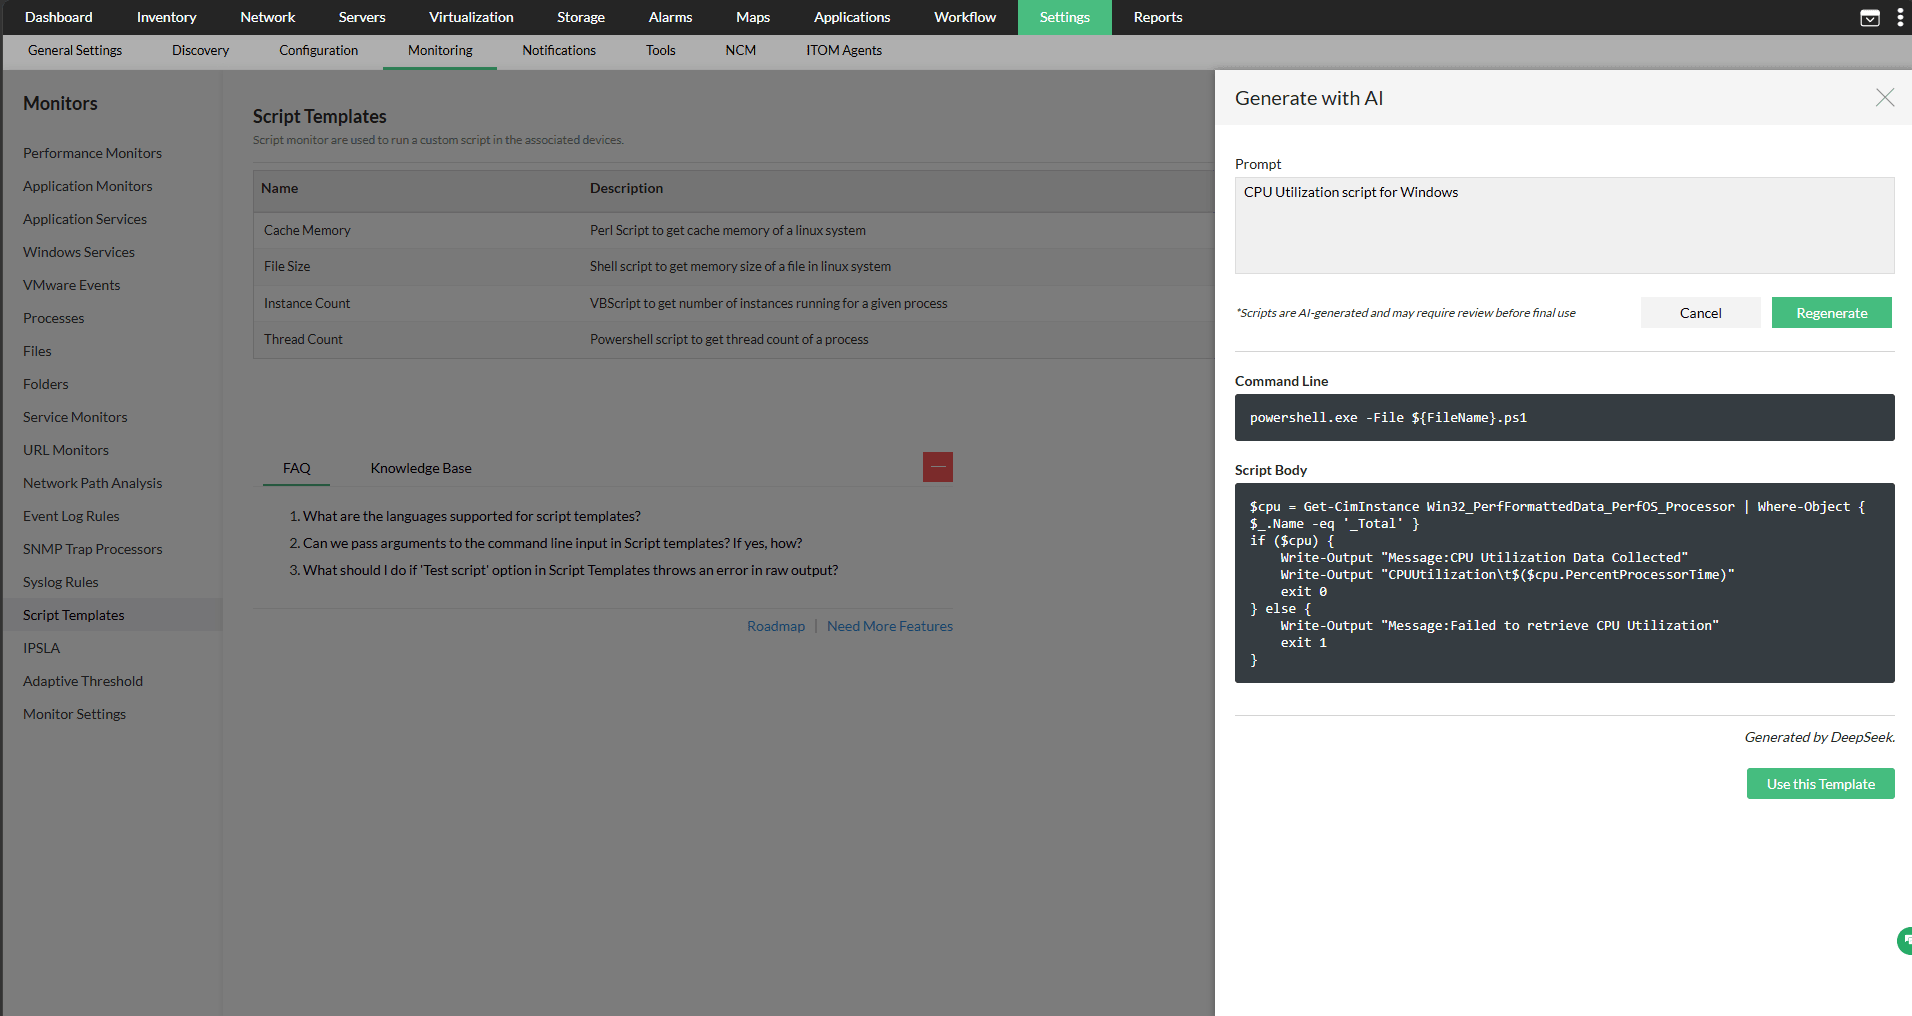Viewport: 1912px width, 1016px height.
Task: Open the ITOM Agents tab
Action: 844,50
